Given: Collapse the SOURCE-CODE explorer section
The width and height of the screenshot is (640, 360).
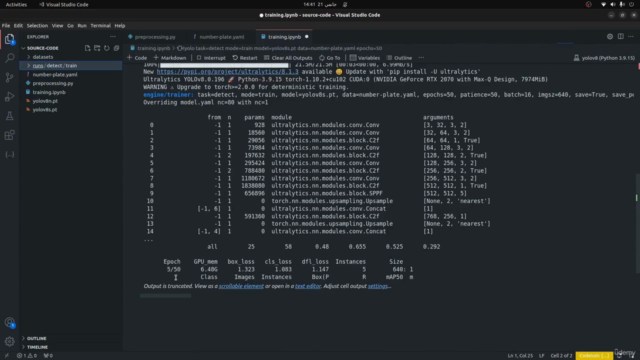Looking at the screenshot, I should click(x=42, y=48).
